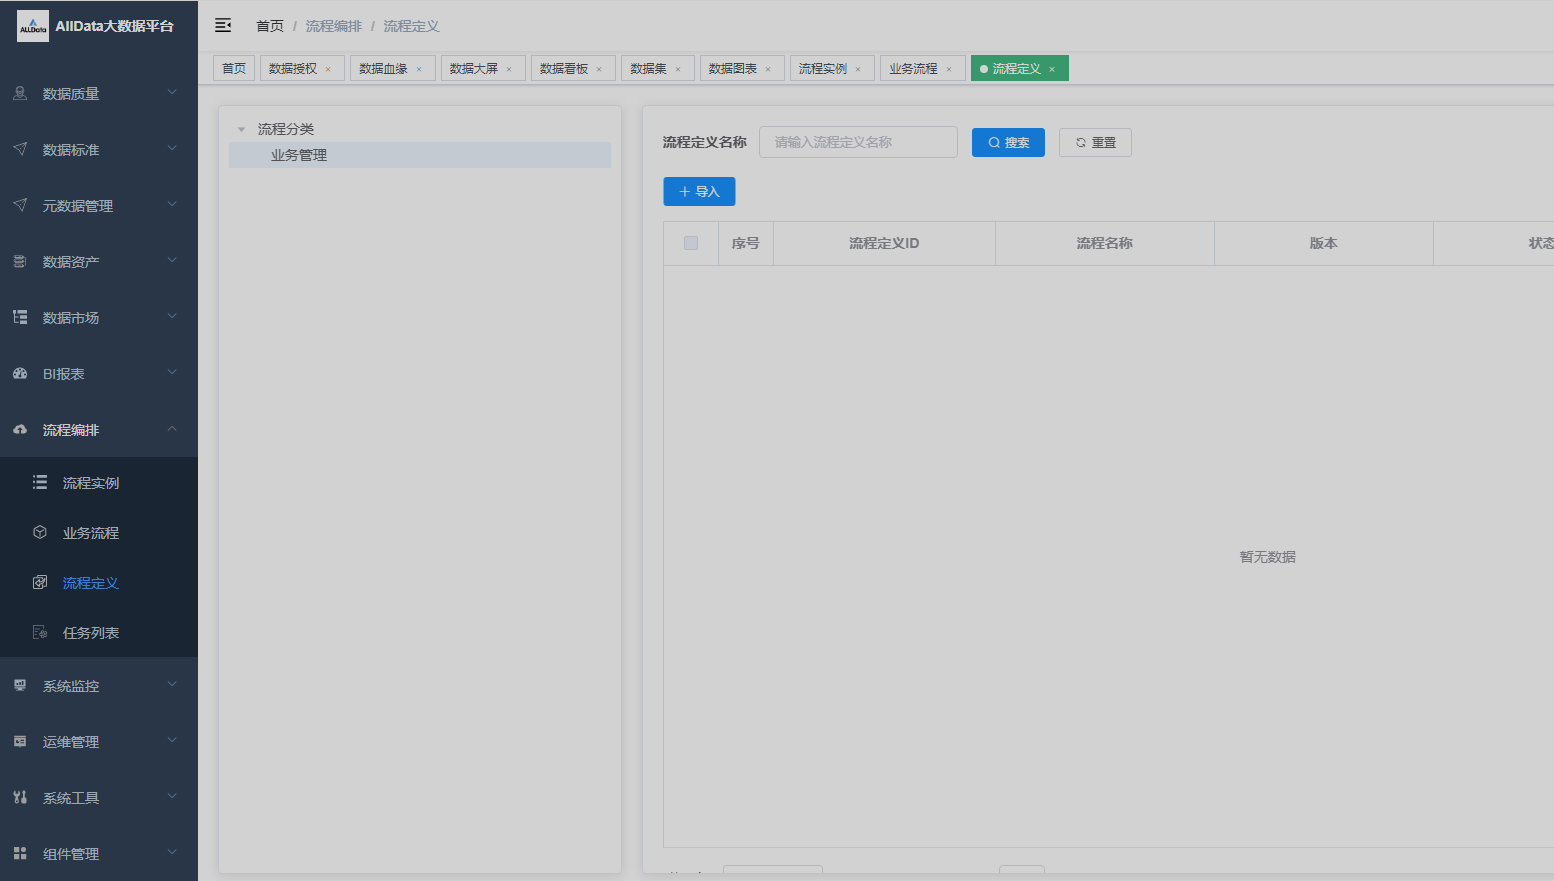Viewport: 1554px width, 881px height.
Task: Close the 数据授权 tab
Action: click(x=328, y=69)
